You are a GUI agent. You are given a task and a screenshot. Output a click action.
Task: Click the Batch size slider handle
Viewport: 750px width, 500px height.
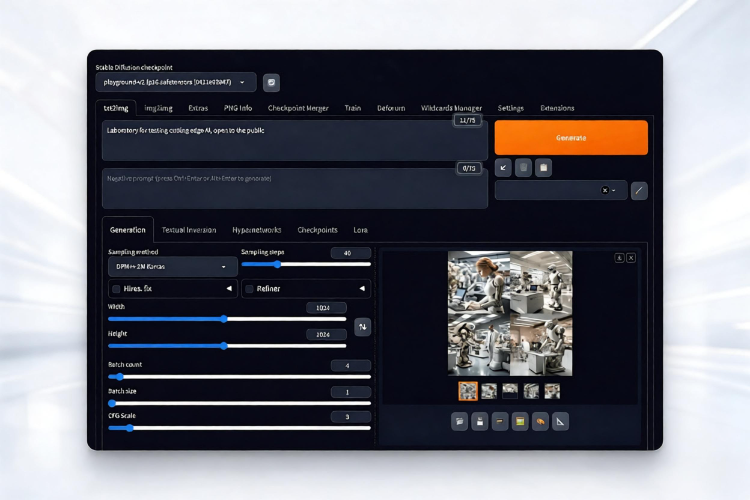112,403
